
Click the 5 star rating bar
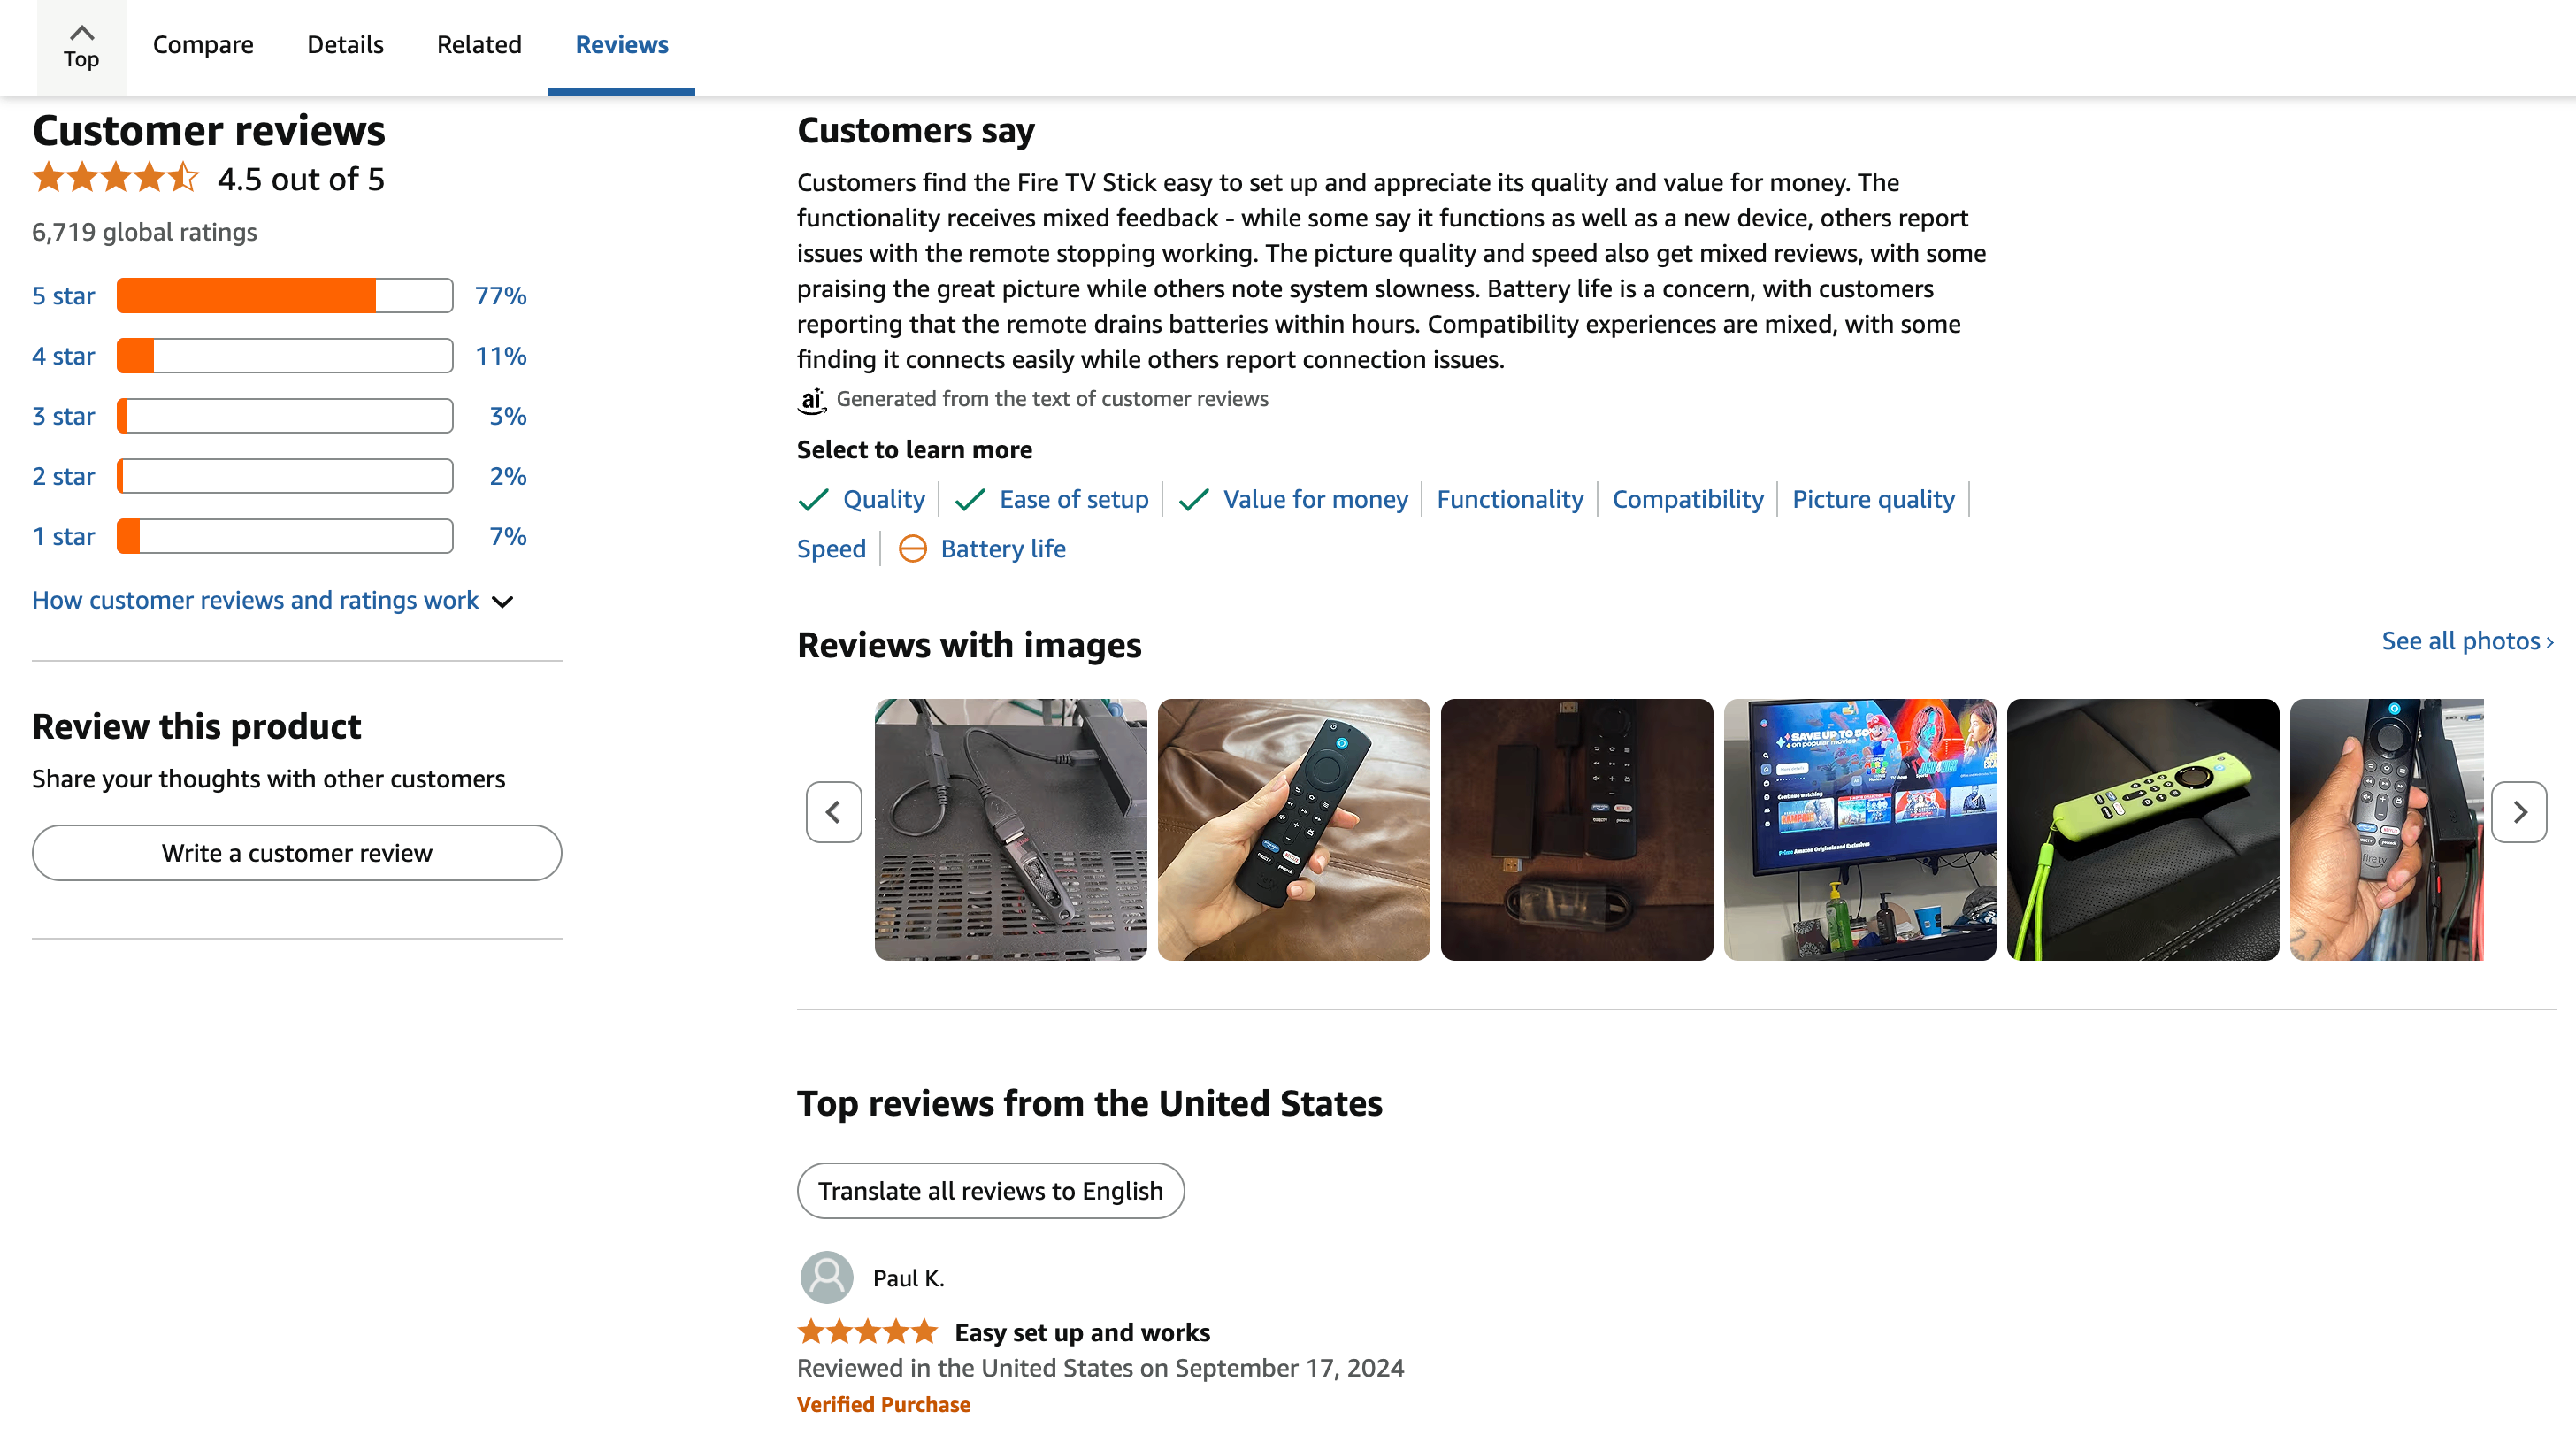(283, 295)
